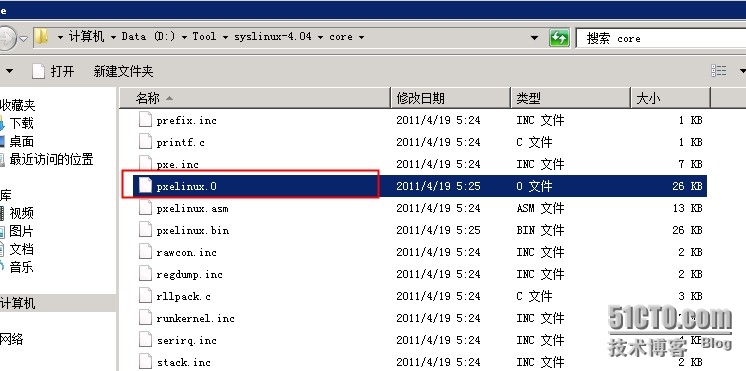Open the address bar history dropdown
746x371 pixels.
coord(534,38)
